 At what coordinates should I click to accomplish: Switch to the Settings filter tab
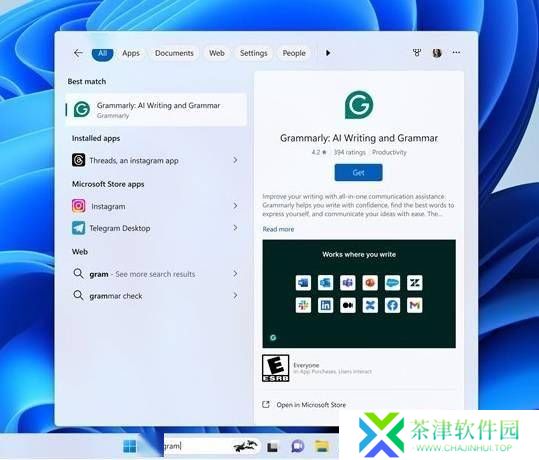254,53
